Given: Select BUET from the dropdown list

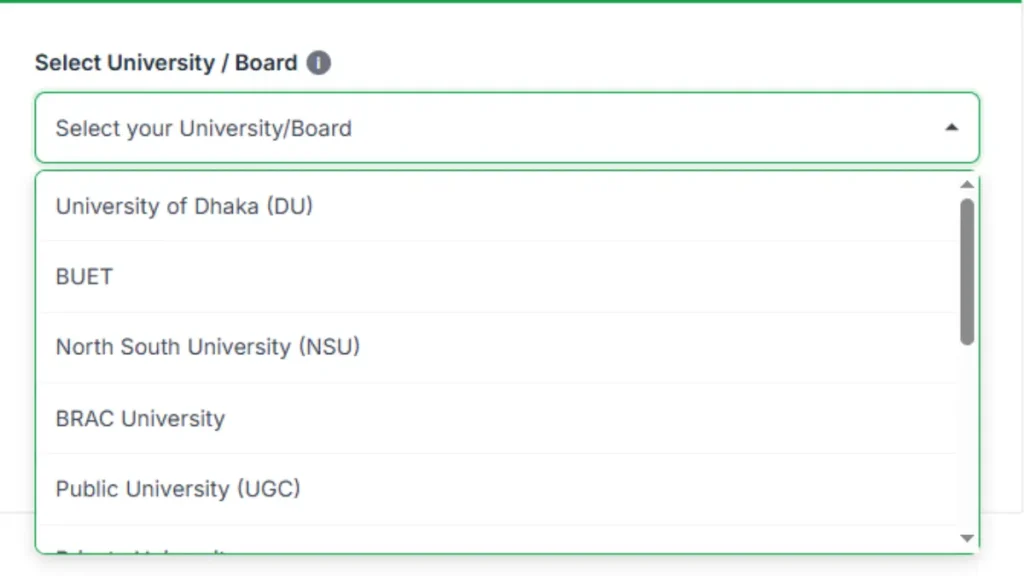Looking at the screenshot, I should coord(84,276).
